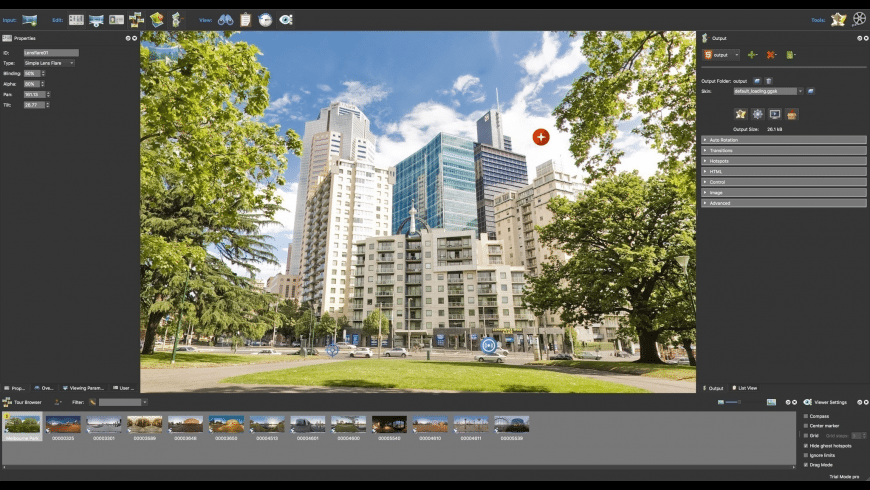Click the green plus add output icon
The height and width of the screenshot is (490, 870).
[x=752, y=55]
